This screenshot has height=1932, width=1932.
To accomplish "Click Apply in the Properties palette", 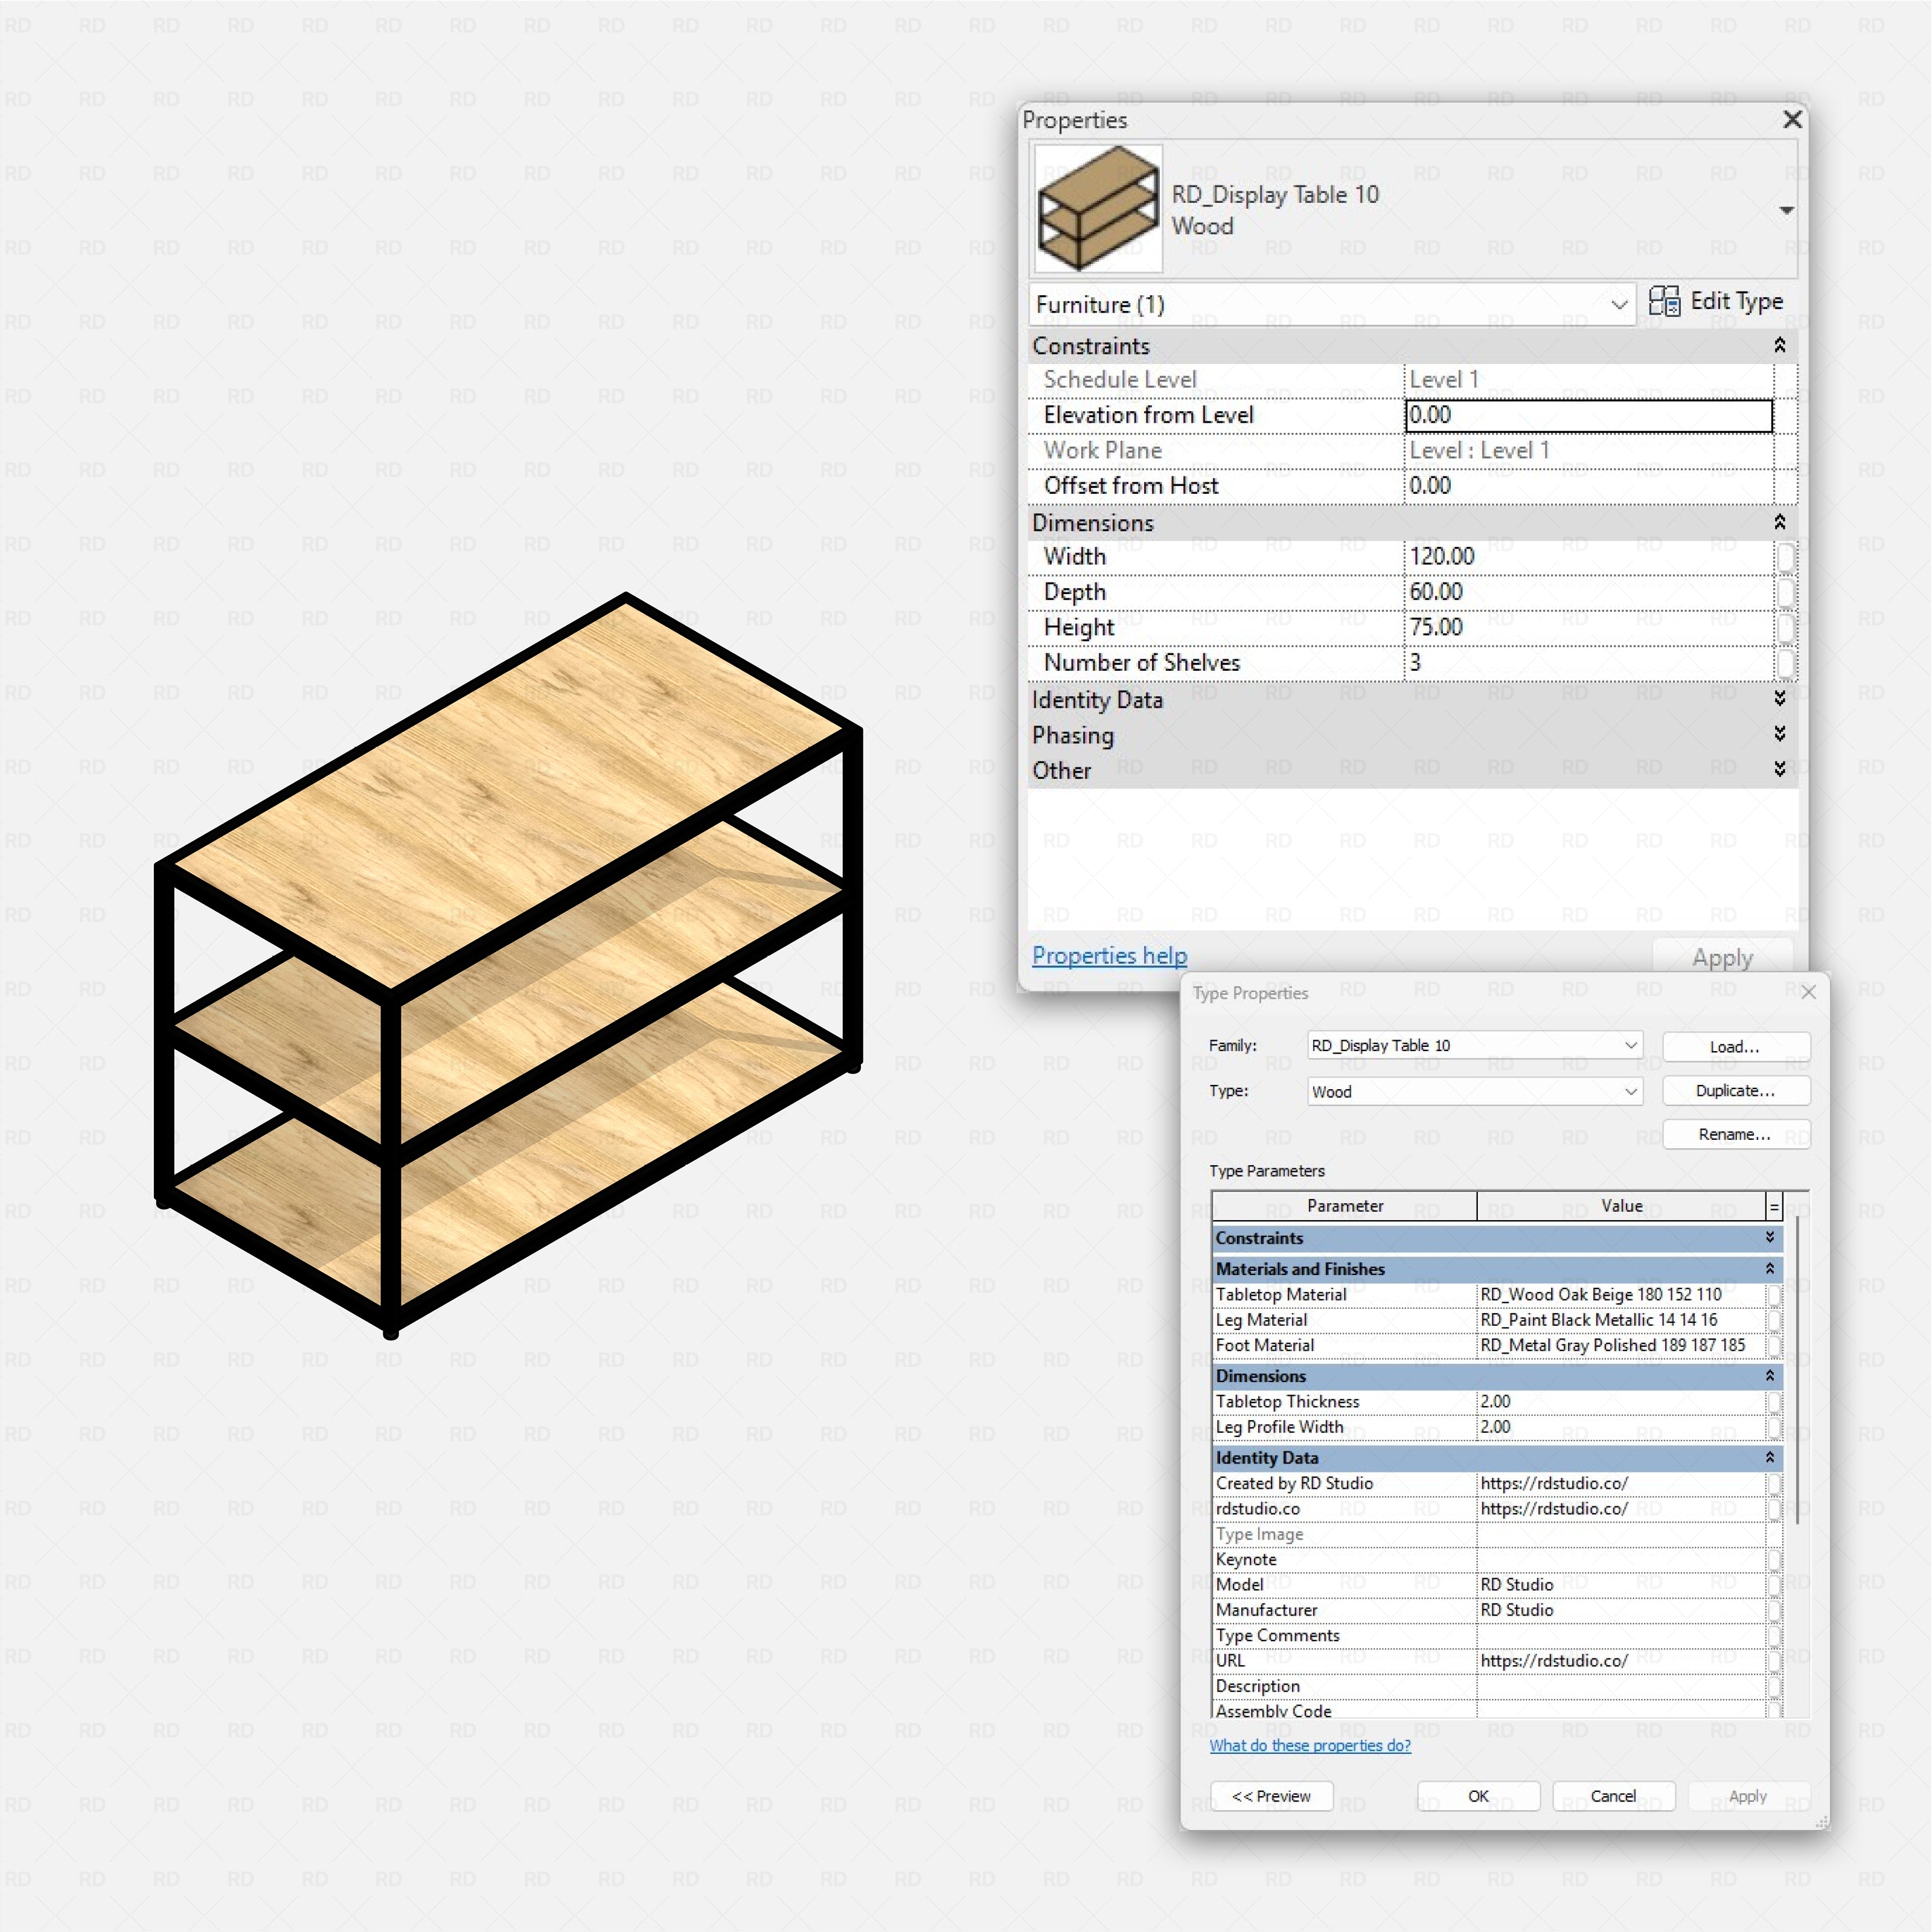I will [x=1722, y=957].
